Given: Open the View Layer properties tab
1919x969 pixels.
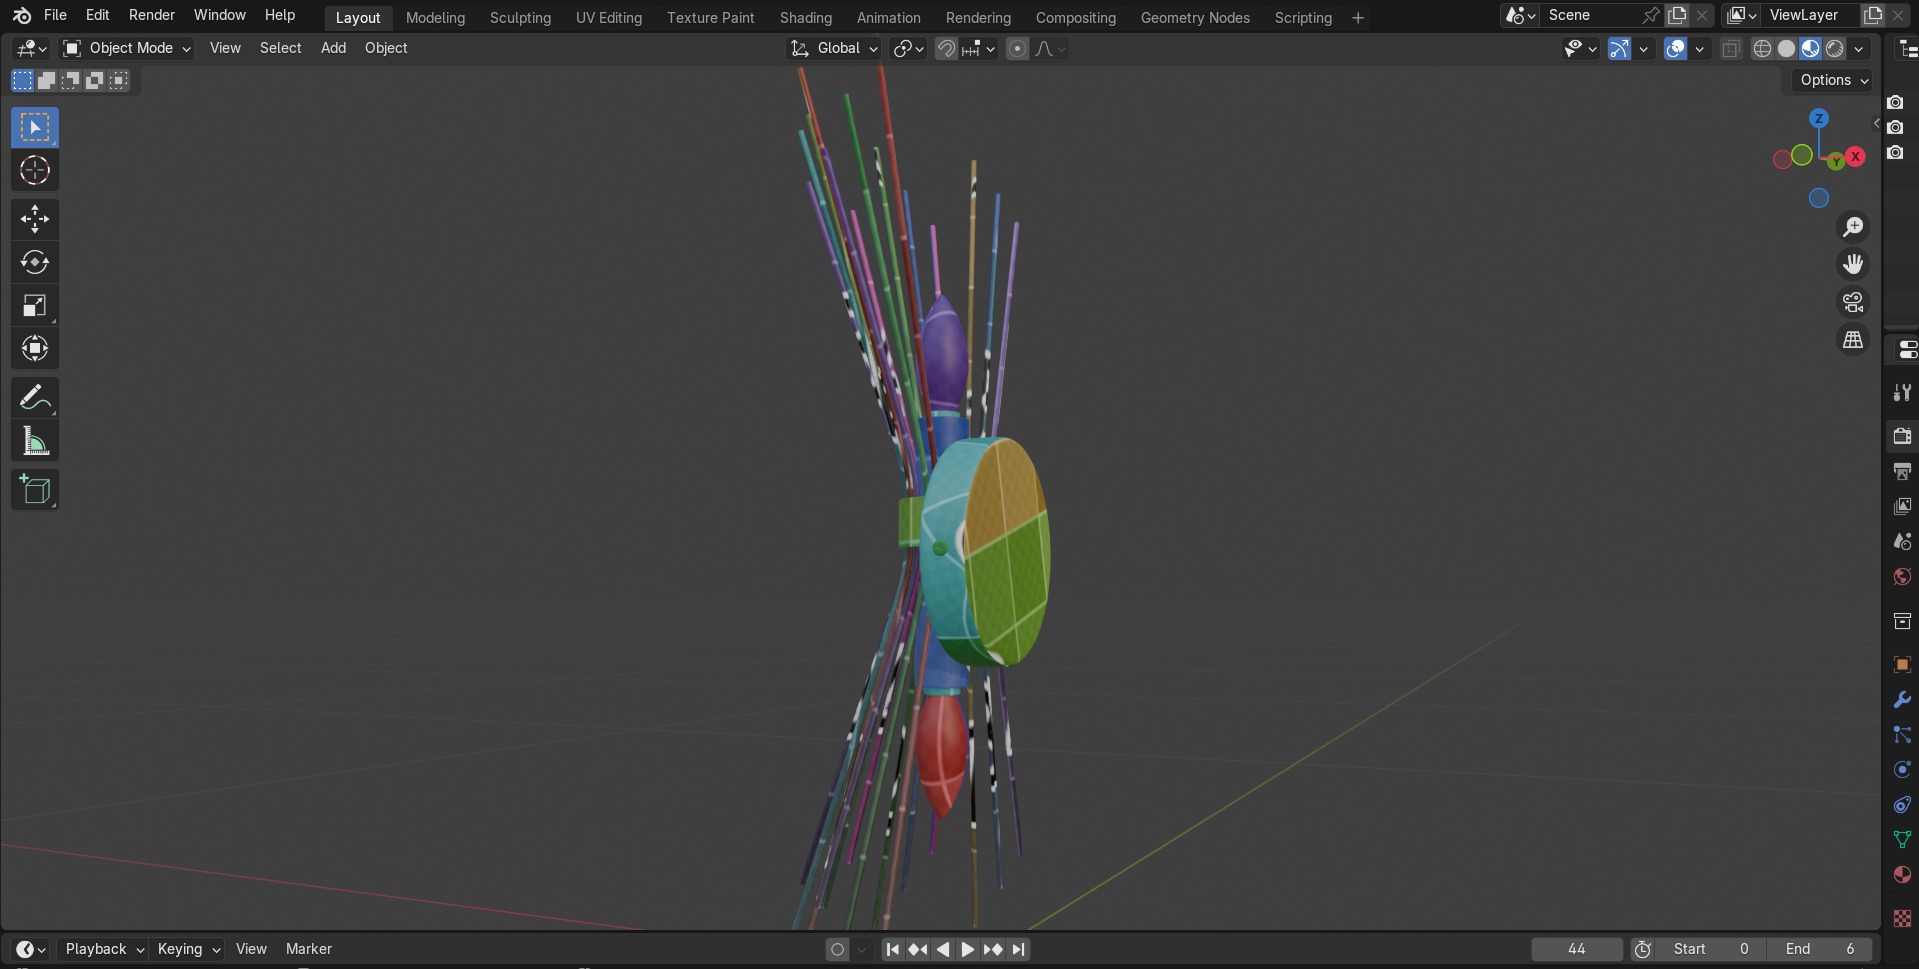Looking at the screenshot, I should (1902, 506).
